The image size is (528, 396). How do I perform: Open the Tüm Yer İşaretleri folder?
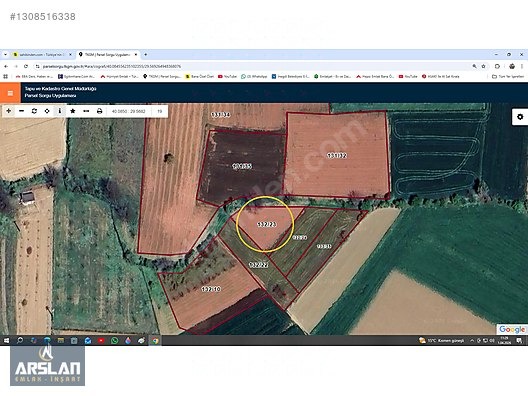[x=508, y=77]
